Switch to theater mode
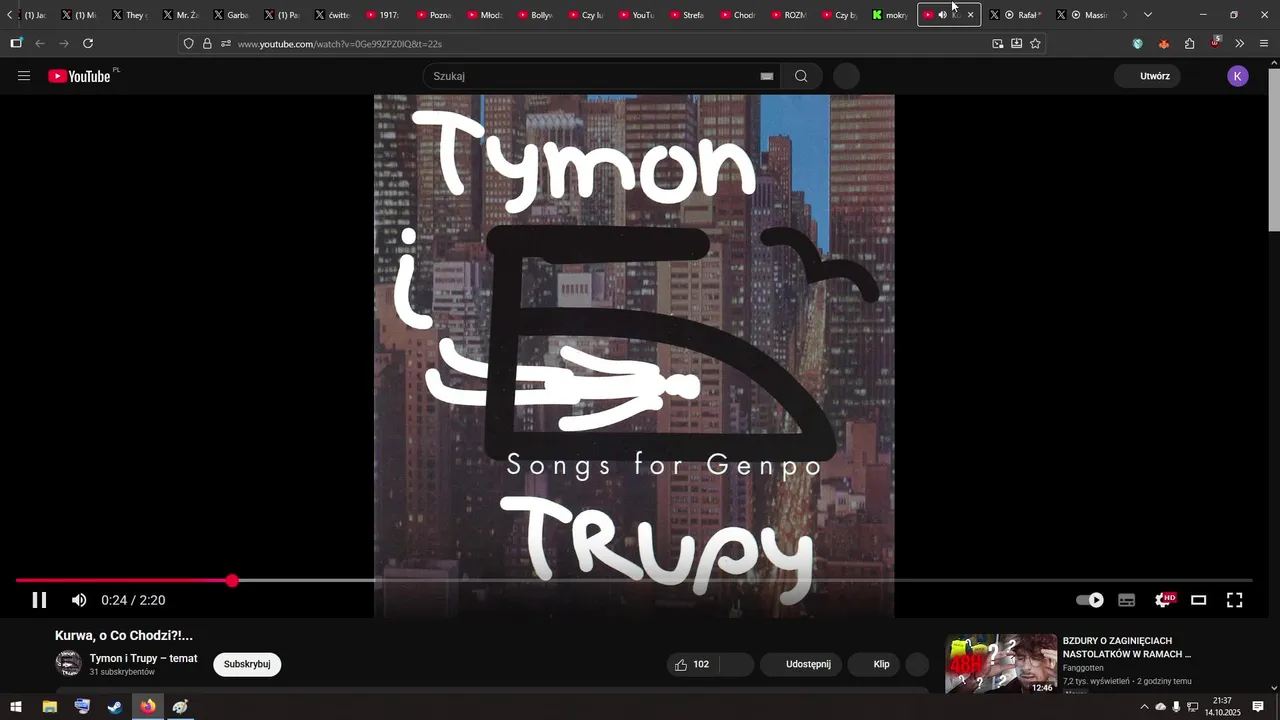This screenshot has width=1280, height=720. pos(1199,600)
